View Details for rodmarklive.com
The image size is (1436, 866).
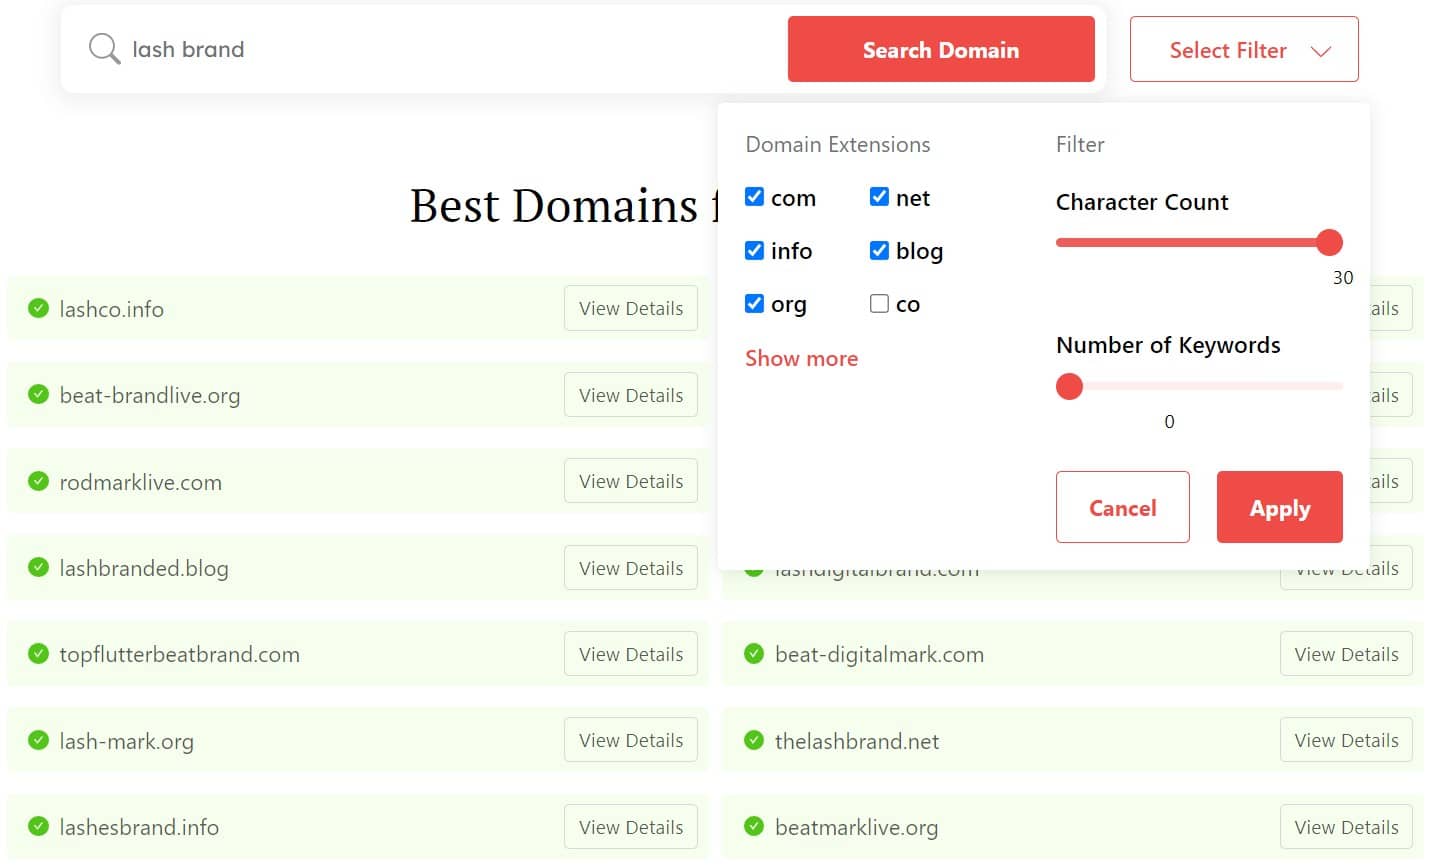pyautogui.click(x=631, y=481)
